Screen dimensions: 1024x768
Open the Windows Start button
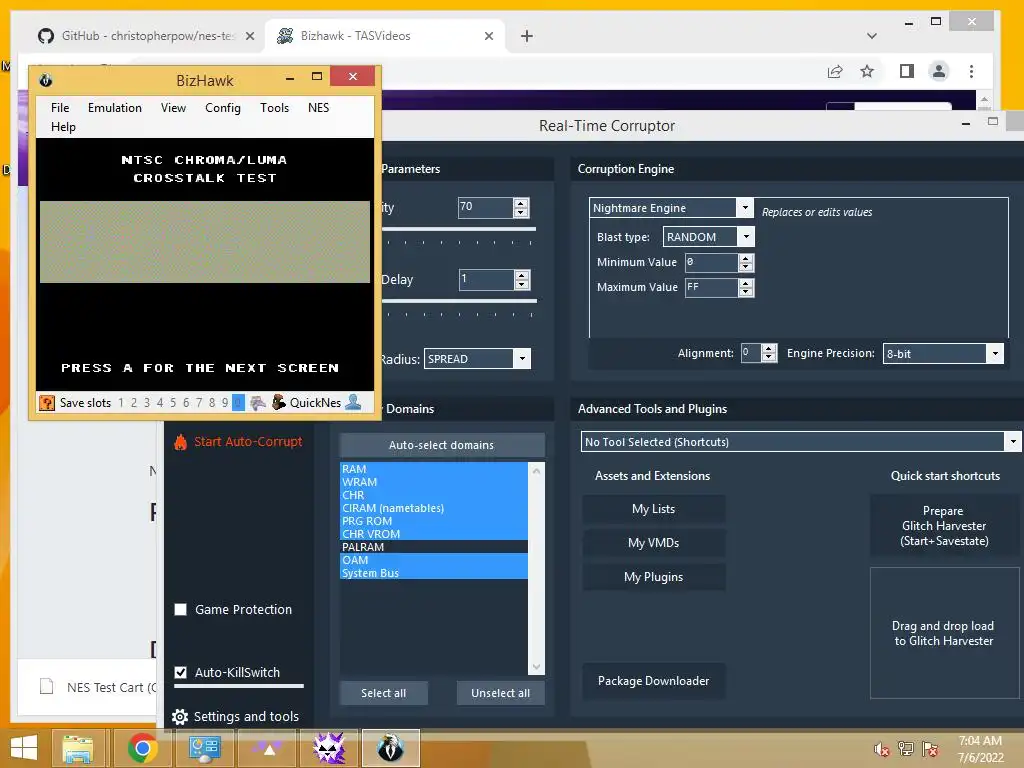tap(24, 748)
